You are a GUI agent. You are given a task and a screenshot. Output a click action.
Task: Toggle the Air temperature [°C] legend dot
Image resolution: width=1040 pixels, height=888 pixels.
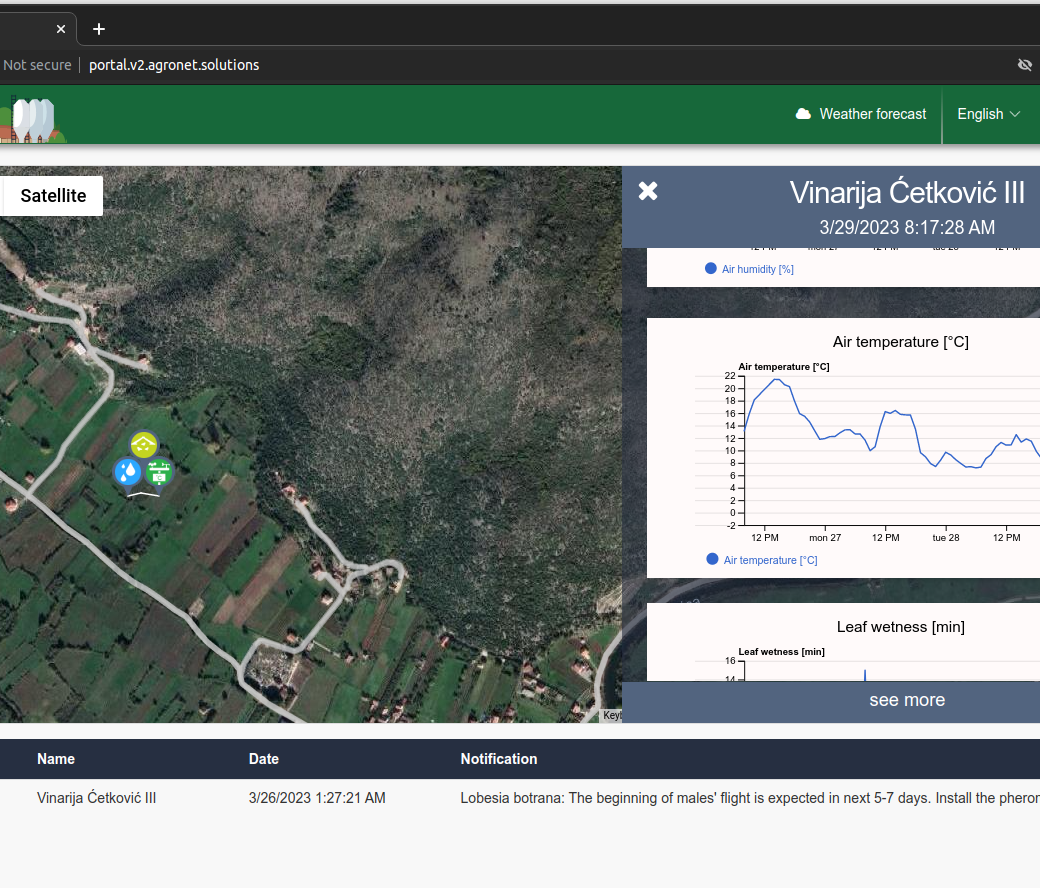[712, 559]
